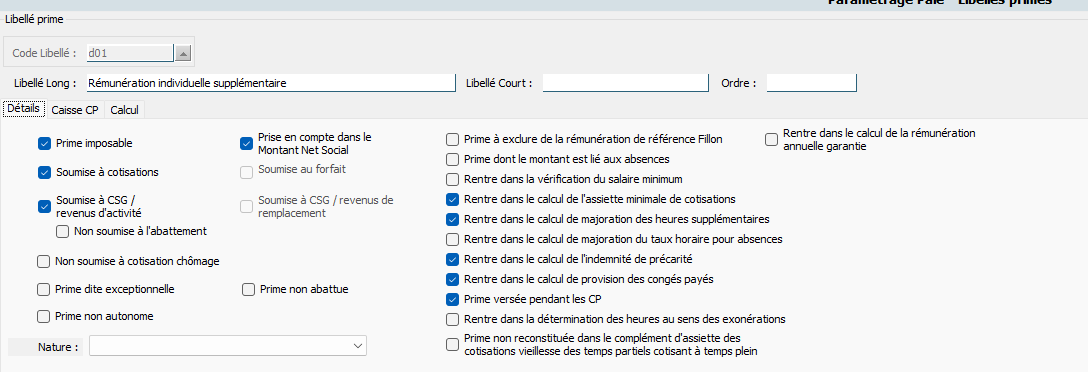The width and height of the screenshot is (1088, 372).
Task: Enable Non soumise à l'abattement
Action: [x=62, y=231]
